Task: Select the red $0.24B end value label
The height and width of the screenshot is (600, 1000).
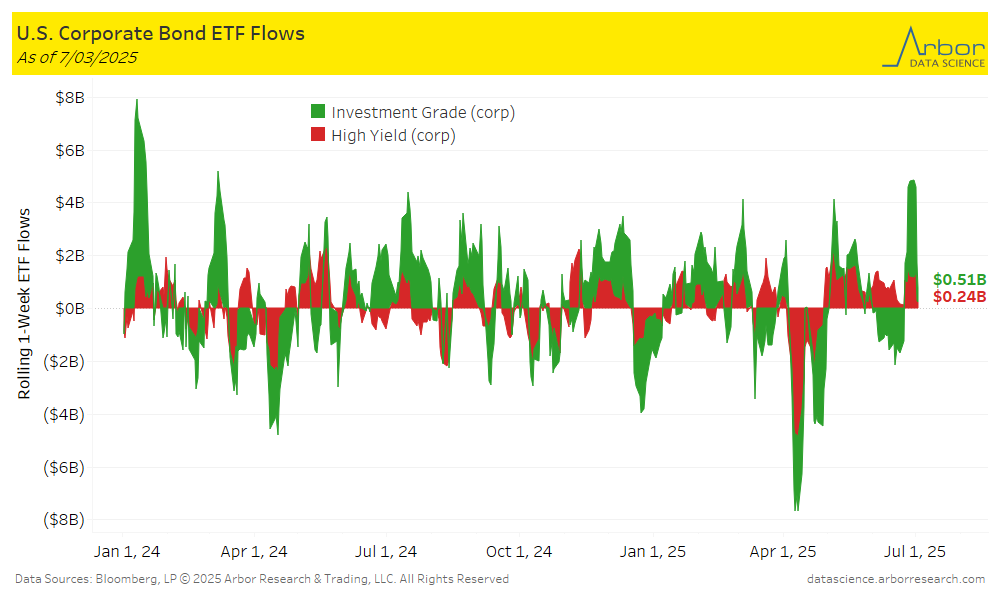Action: (x=959, y=296)
